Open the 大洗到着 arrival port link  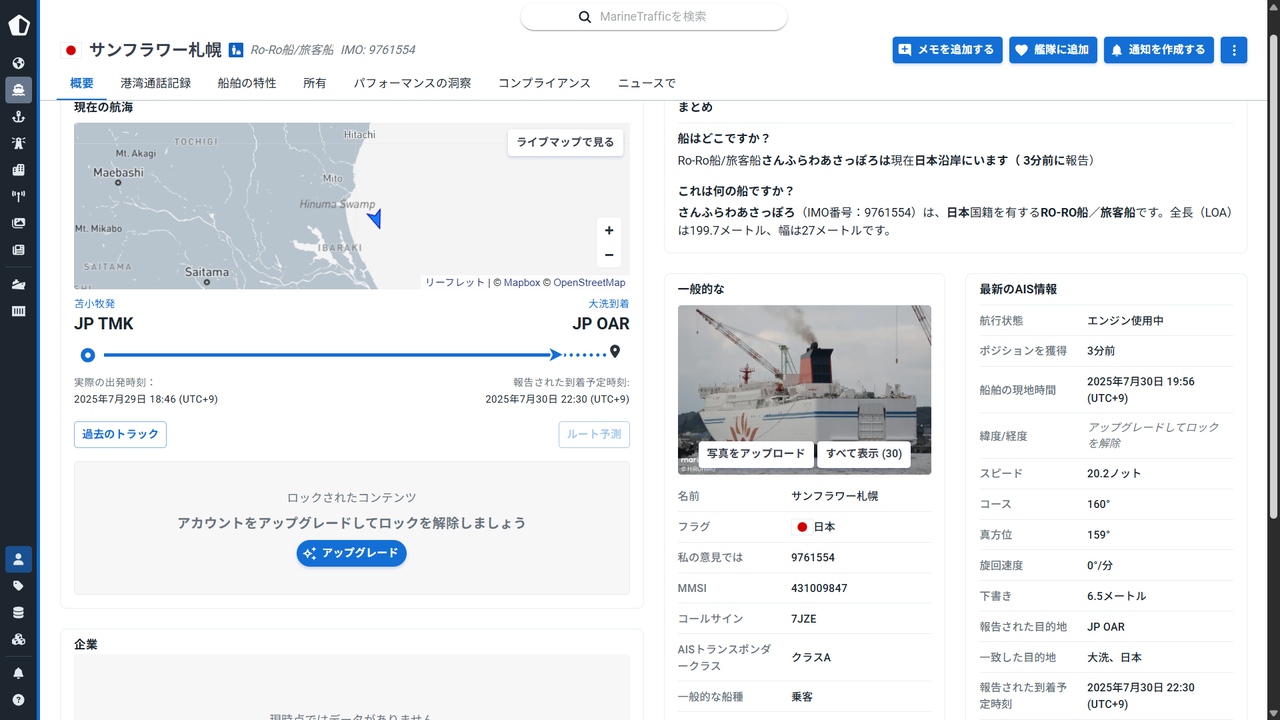[609, 304]
